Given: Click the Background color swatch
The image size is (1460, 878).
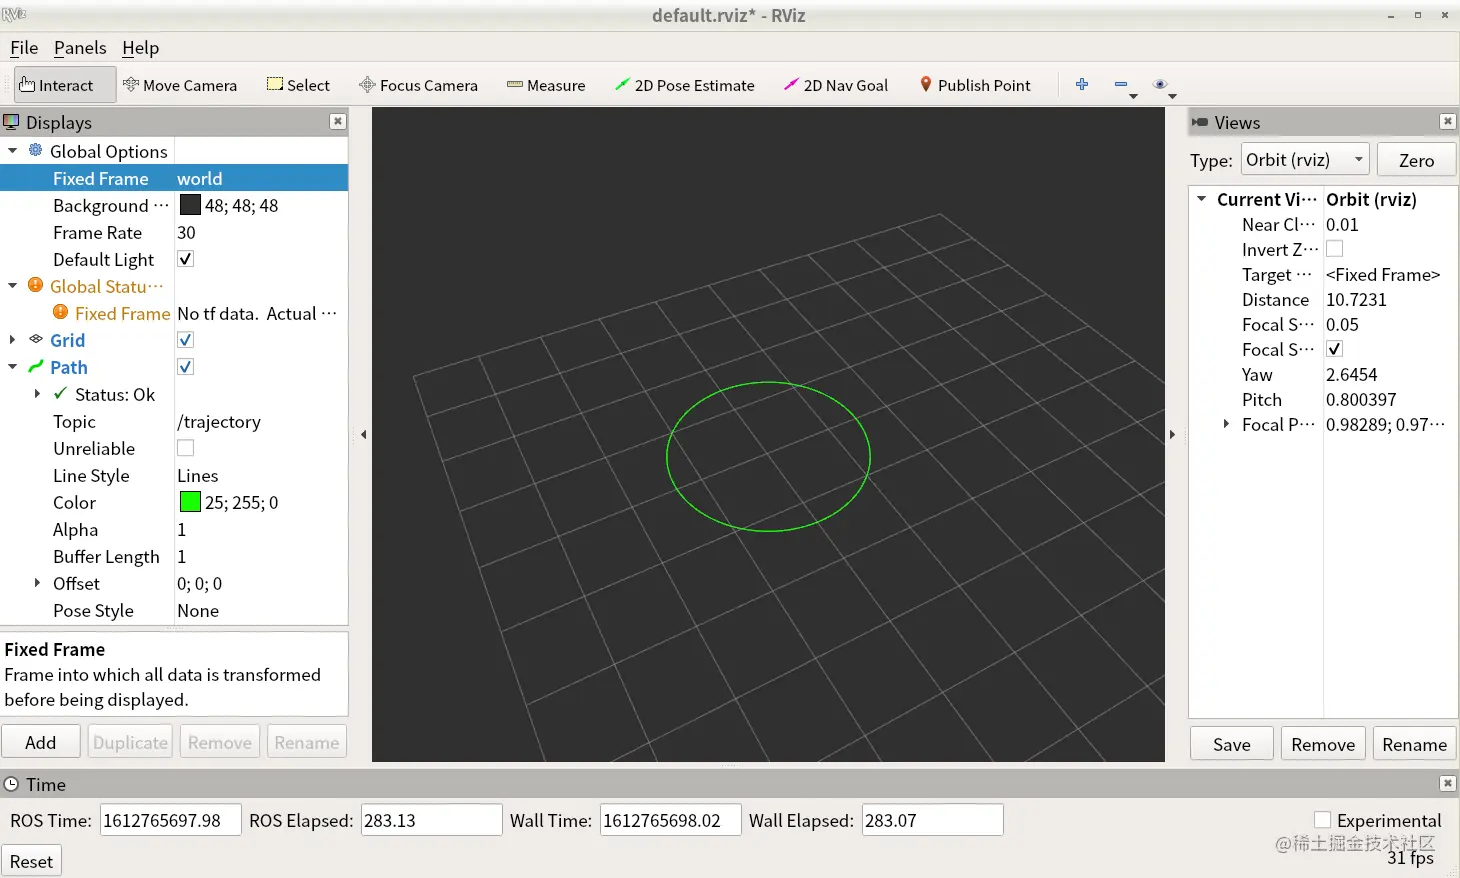Looking at the screenshot, I should 190,205.
